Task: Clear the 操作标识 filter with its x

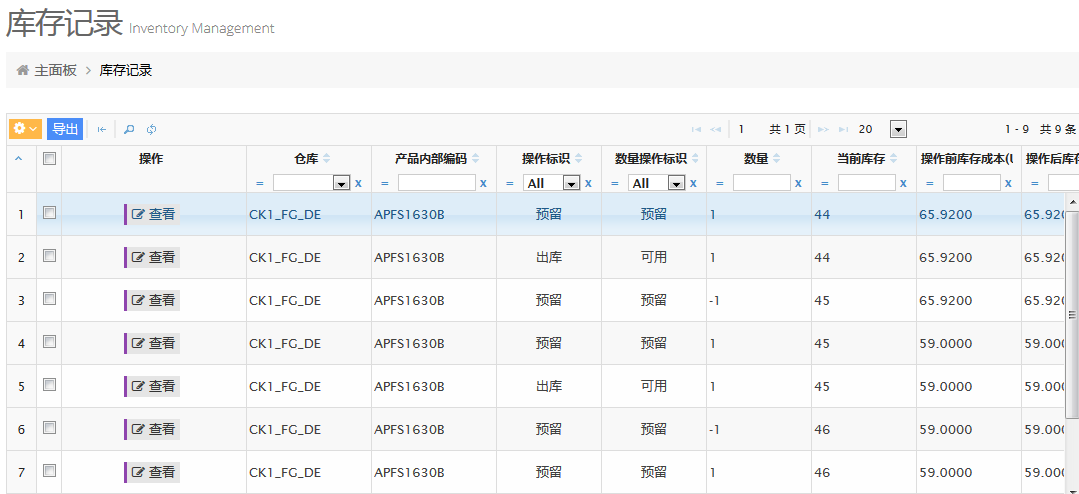Action: 588,183
